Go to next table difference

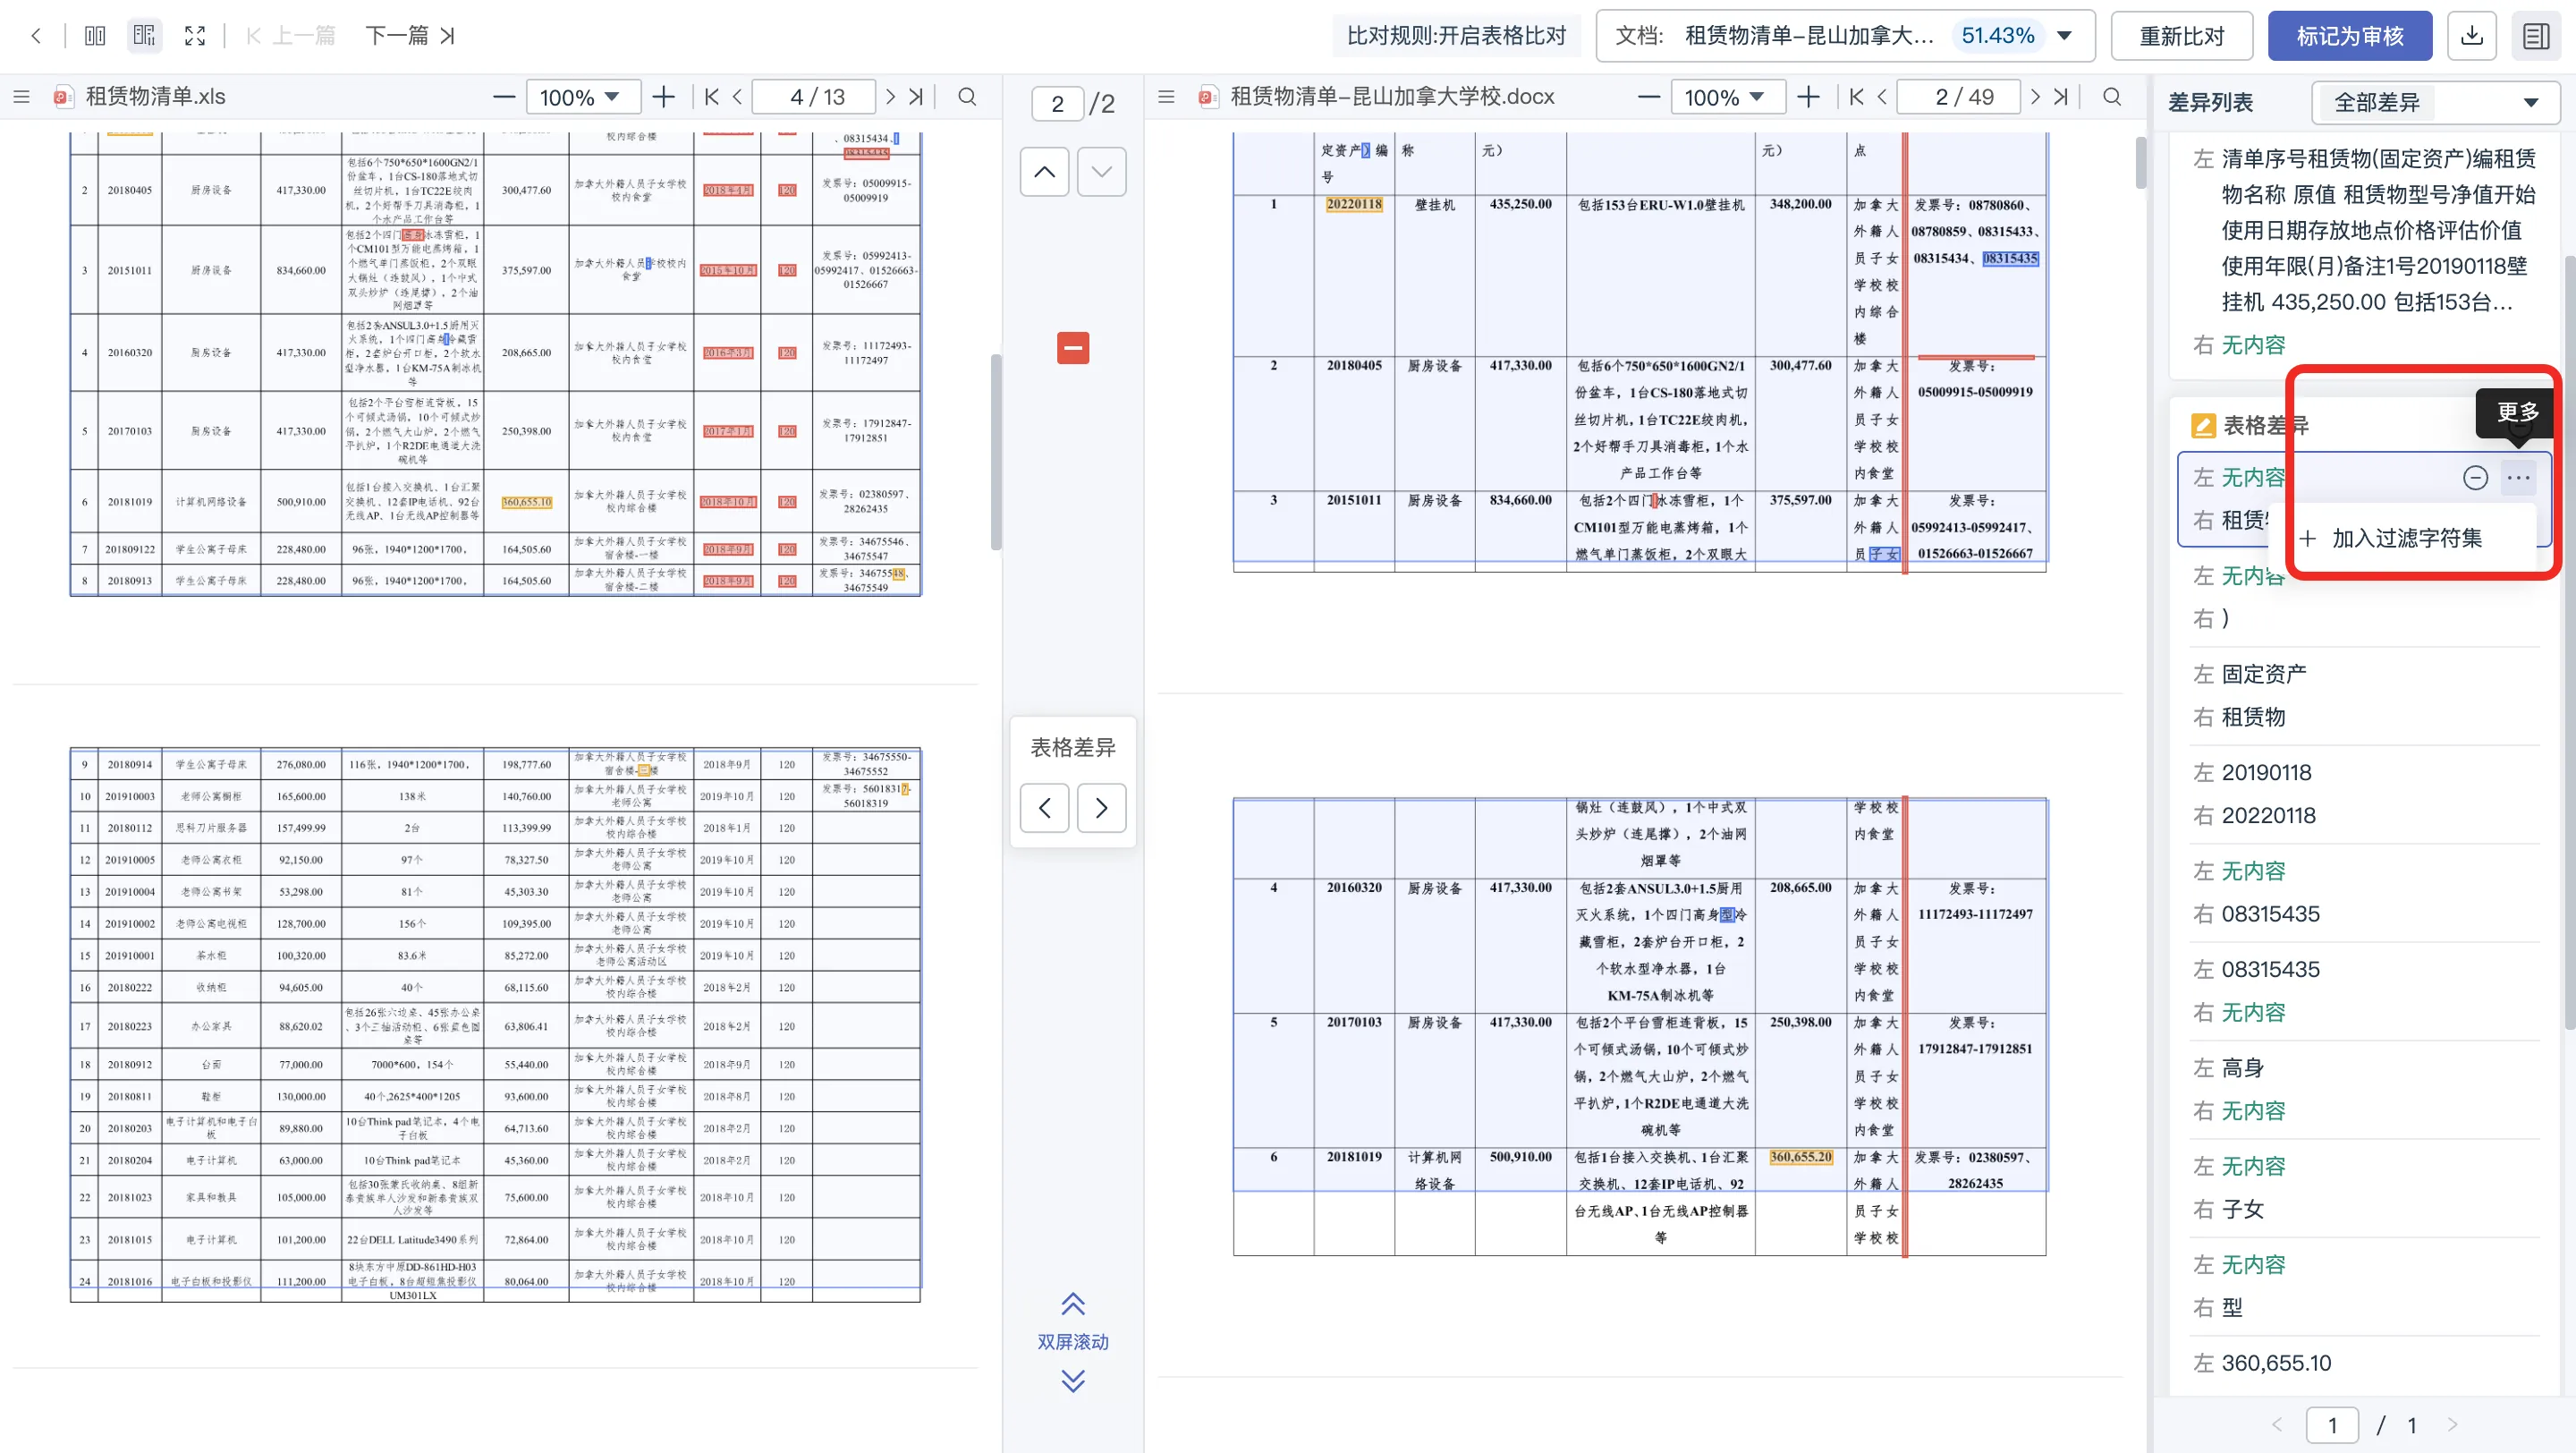point(1101,808)
